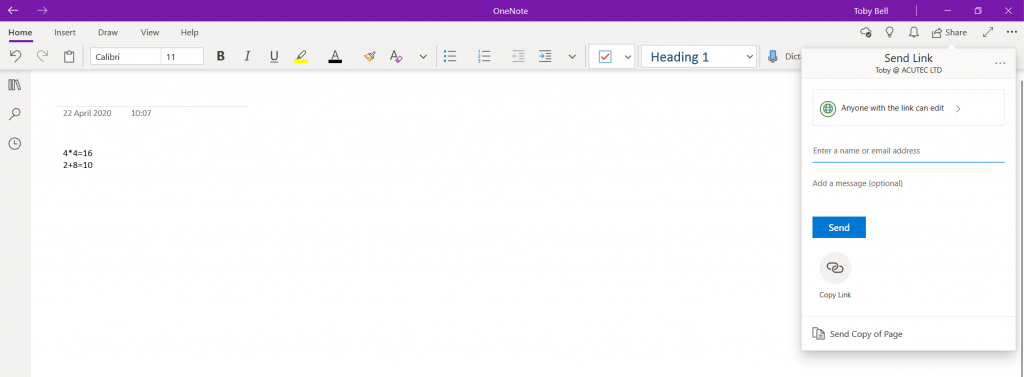Image resolution: width=1024 pixels, height=377 pixels.
Task: Open the View tab
Action: (150, 33)
